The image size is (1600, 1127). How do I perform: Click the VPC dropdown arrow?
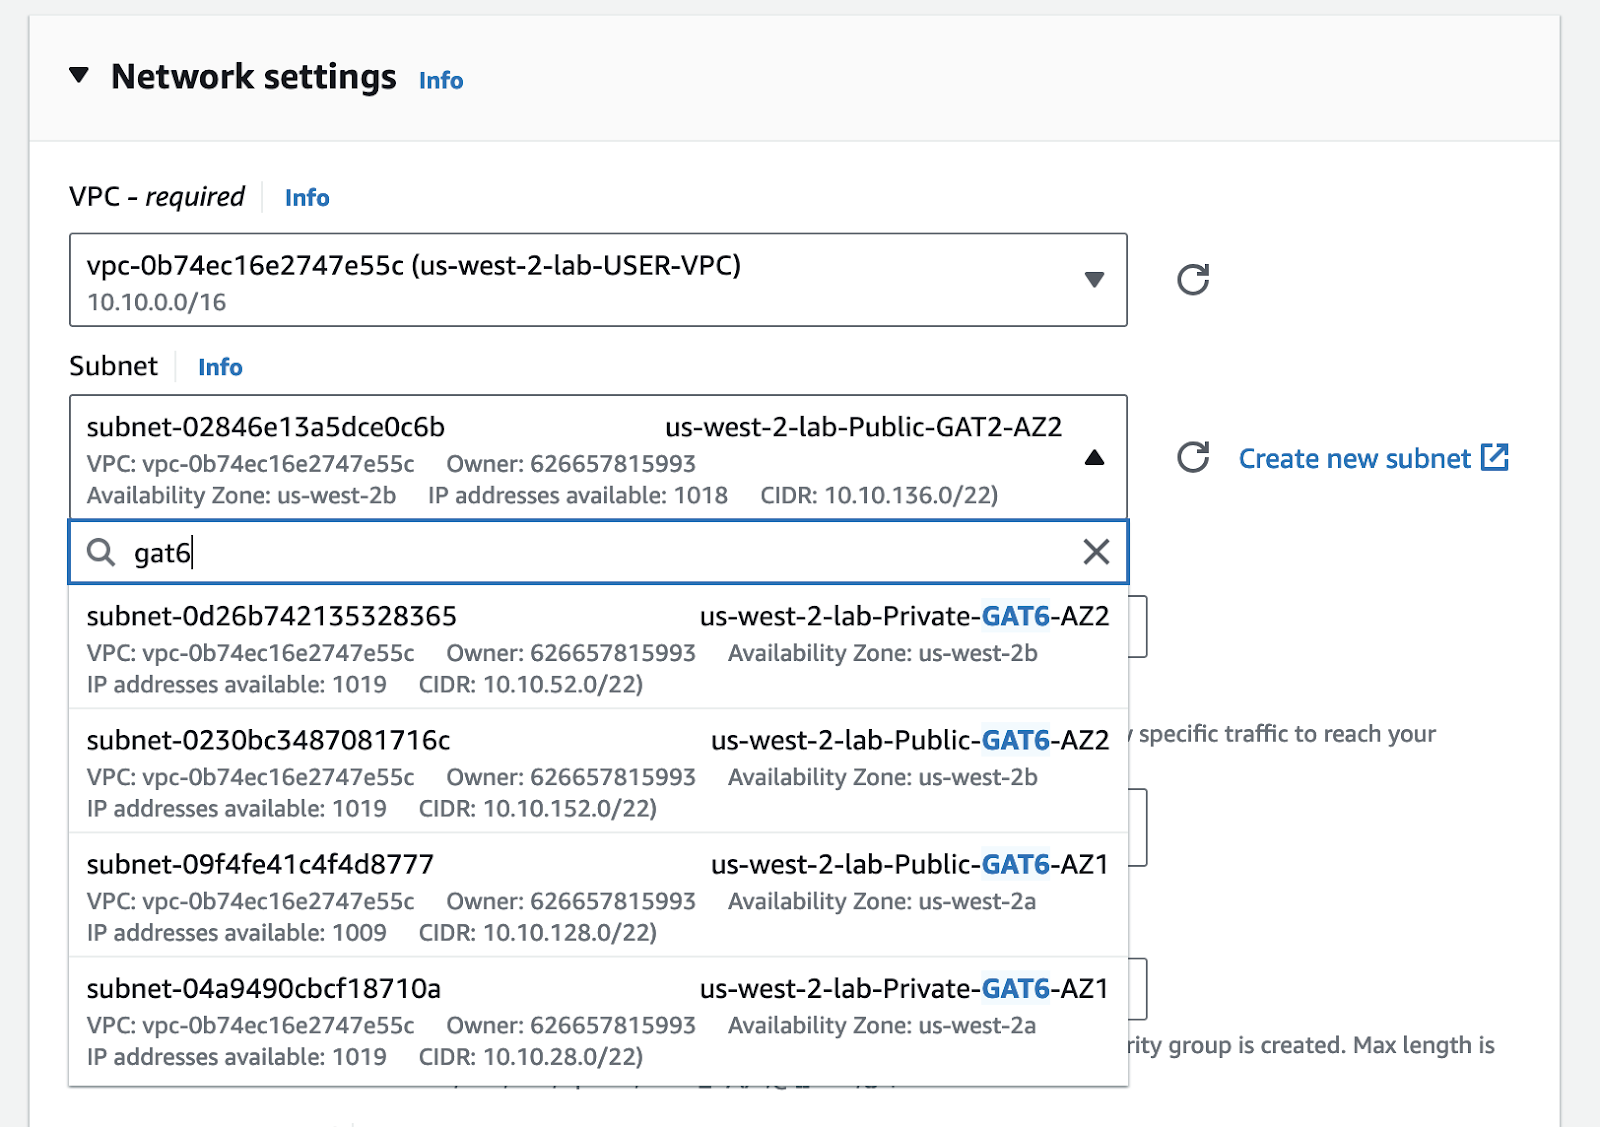click(1094, 280)
